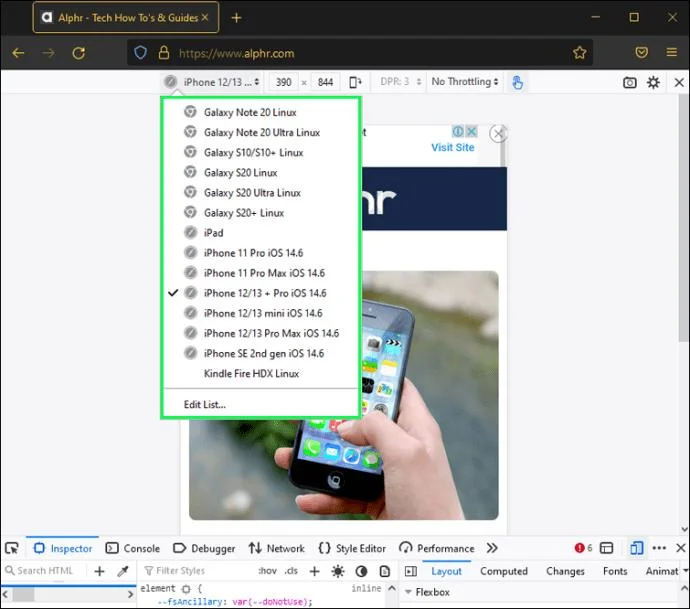This screenshot has height=609, width=690.
Task: Open the device selector dropdown
Action: click(212, 82)
